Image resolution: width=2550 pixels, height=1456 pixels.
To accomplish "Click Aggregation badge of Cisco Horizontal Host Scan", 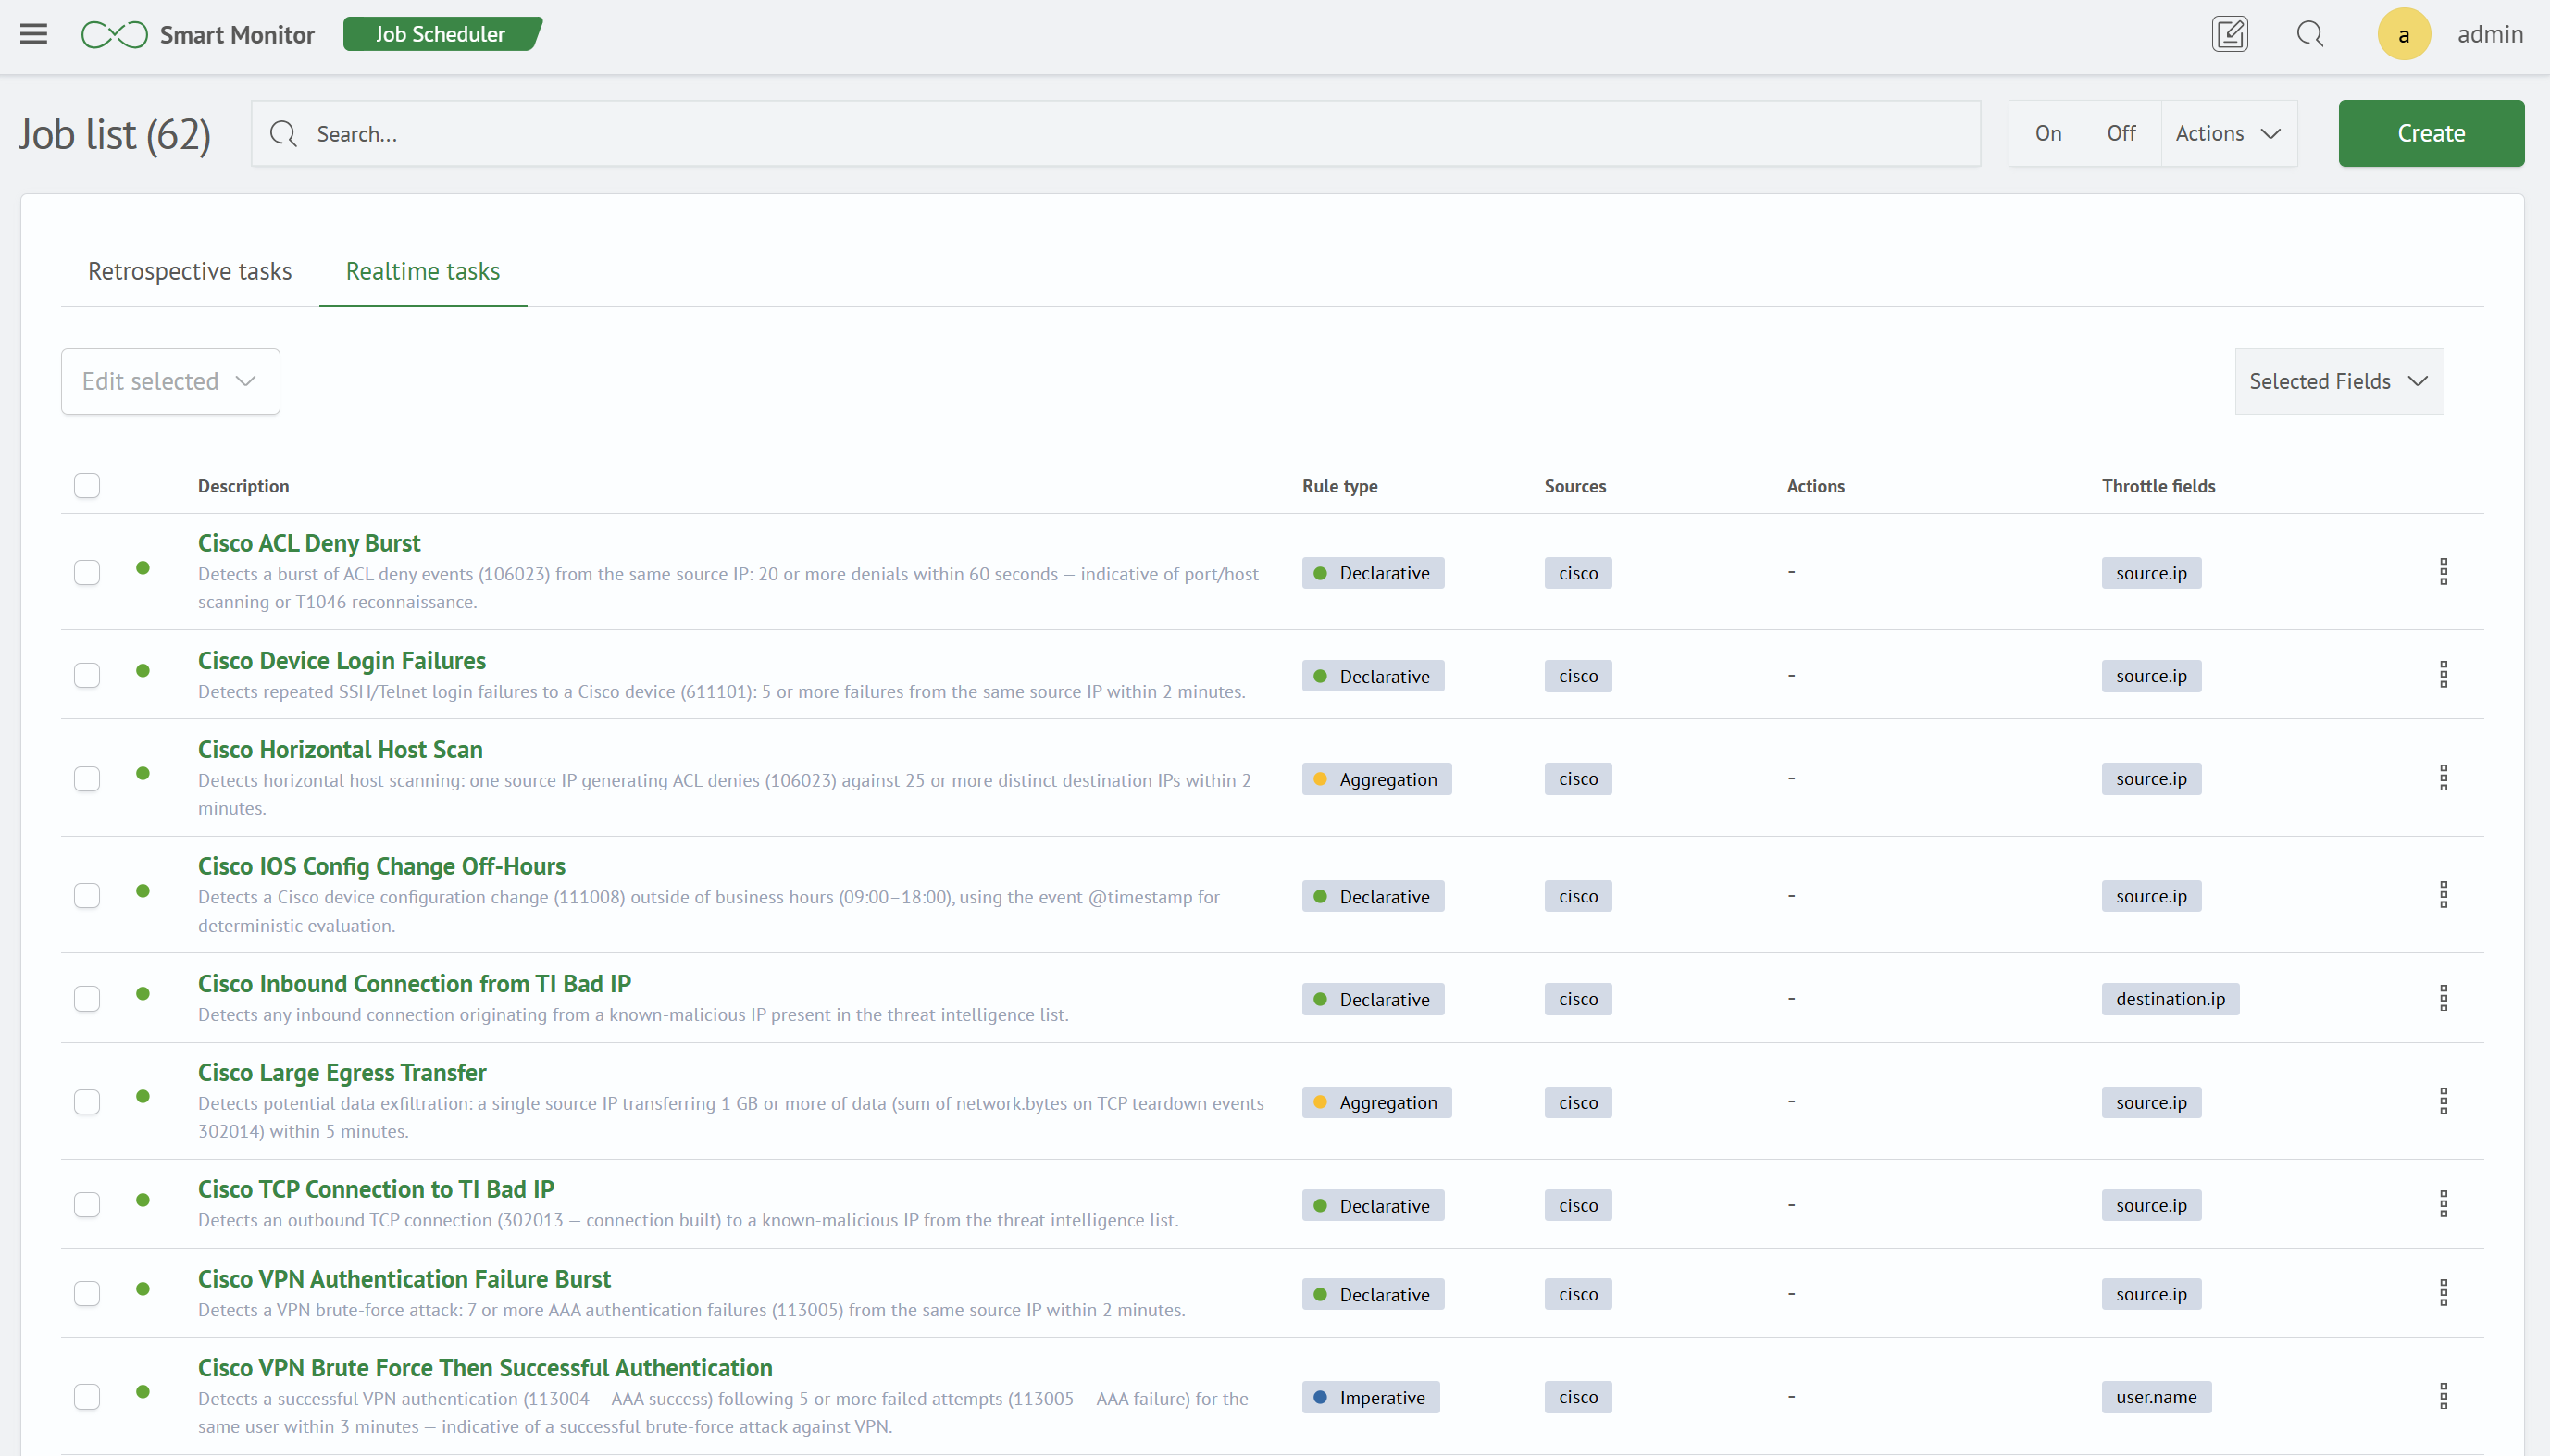I will tap(1376, 779).
